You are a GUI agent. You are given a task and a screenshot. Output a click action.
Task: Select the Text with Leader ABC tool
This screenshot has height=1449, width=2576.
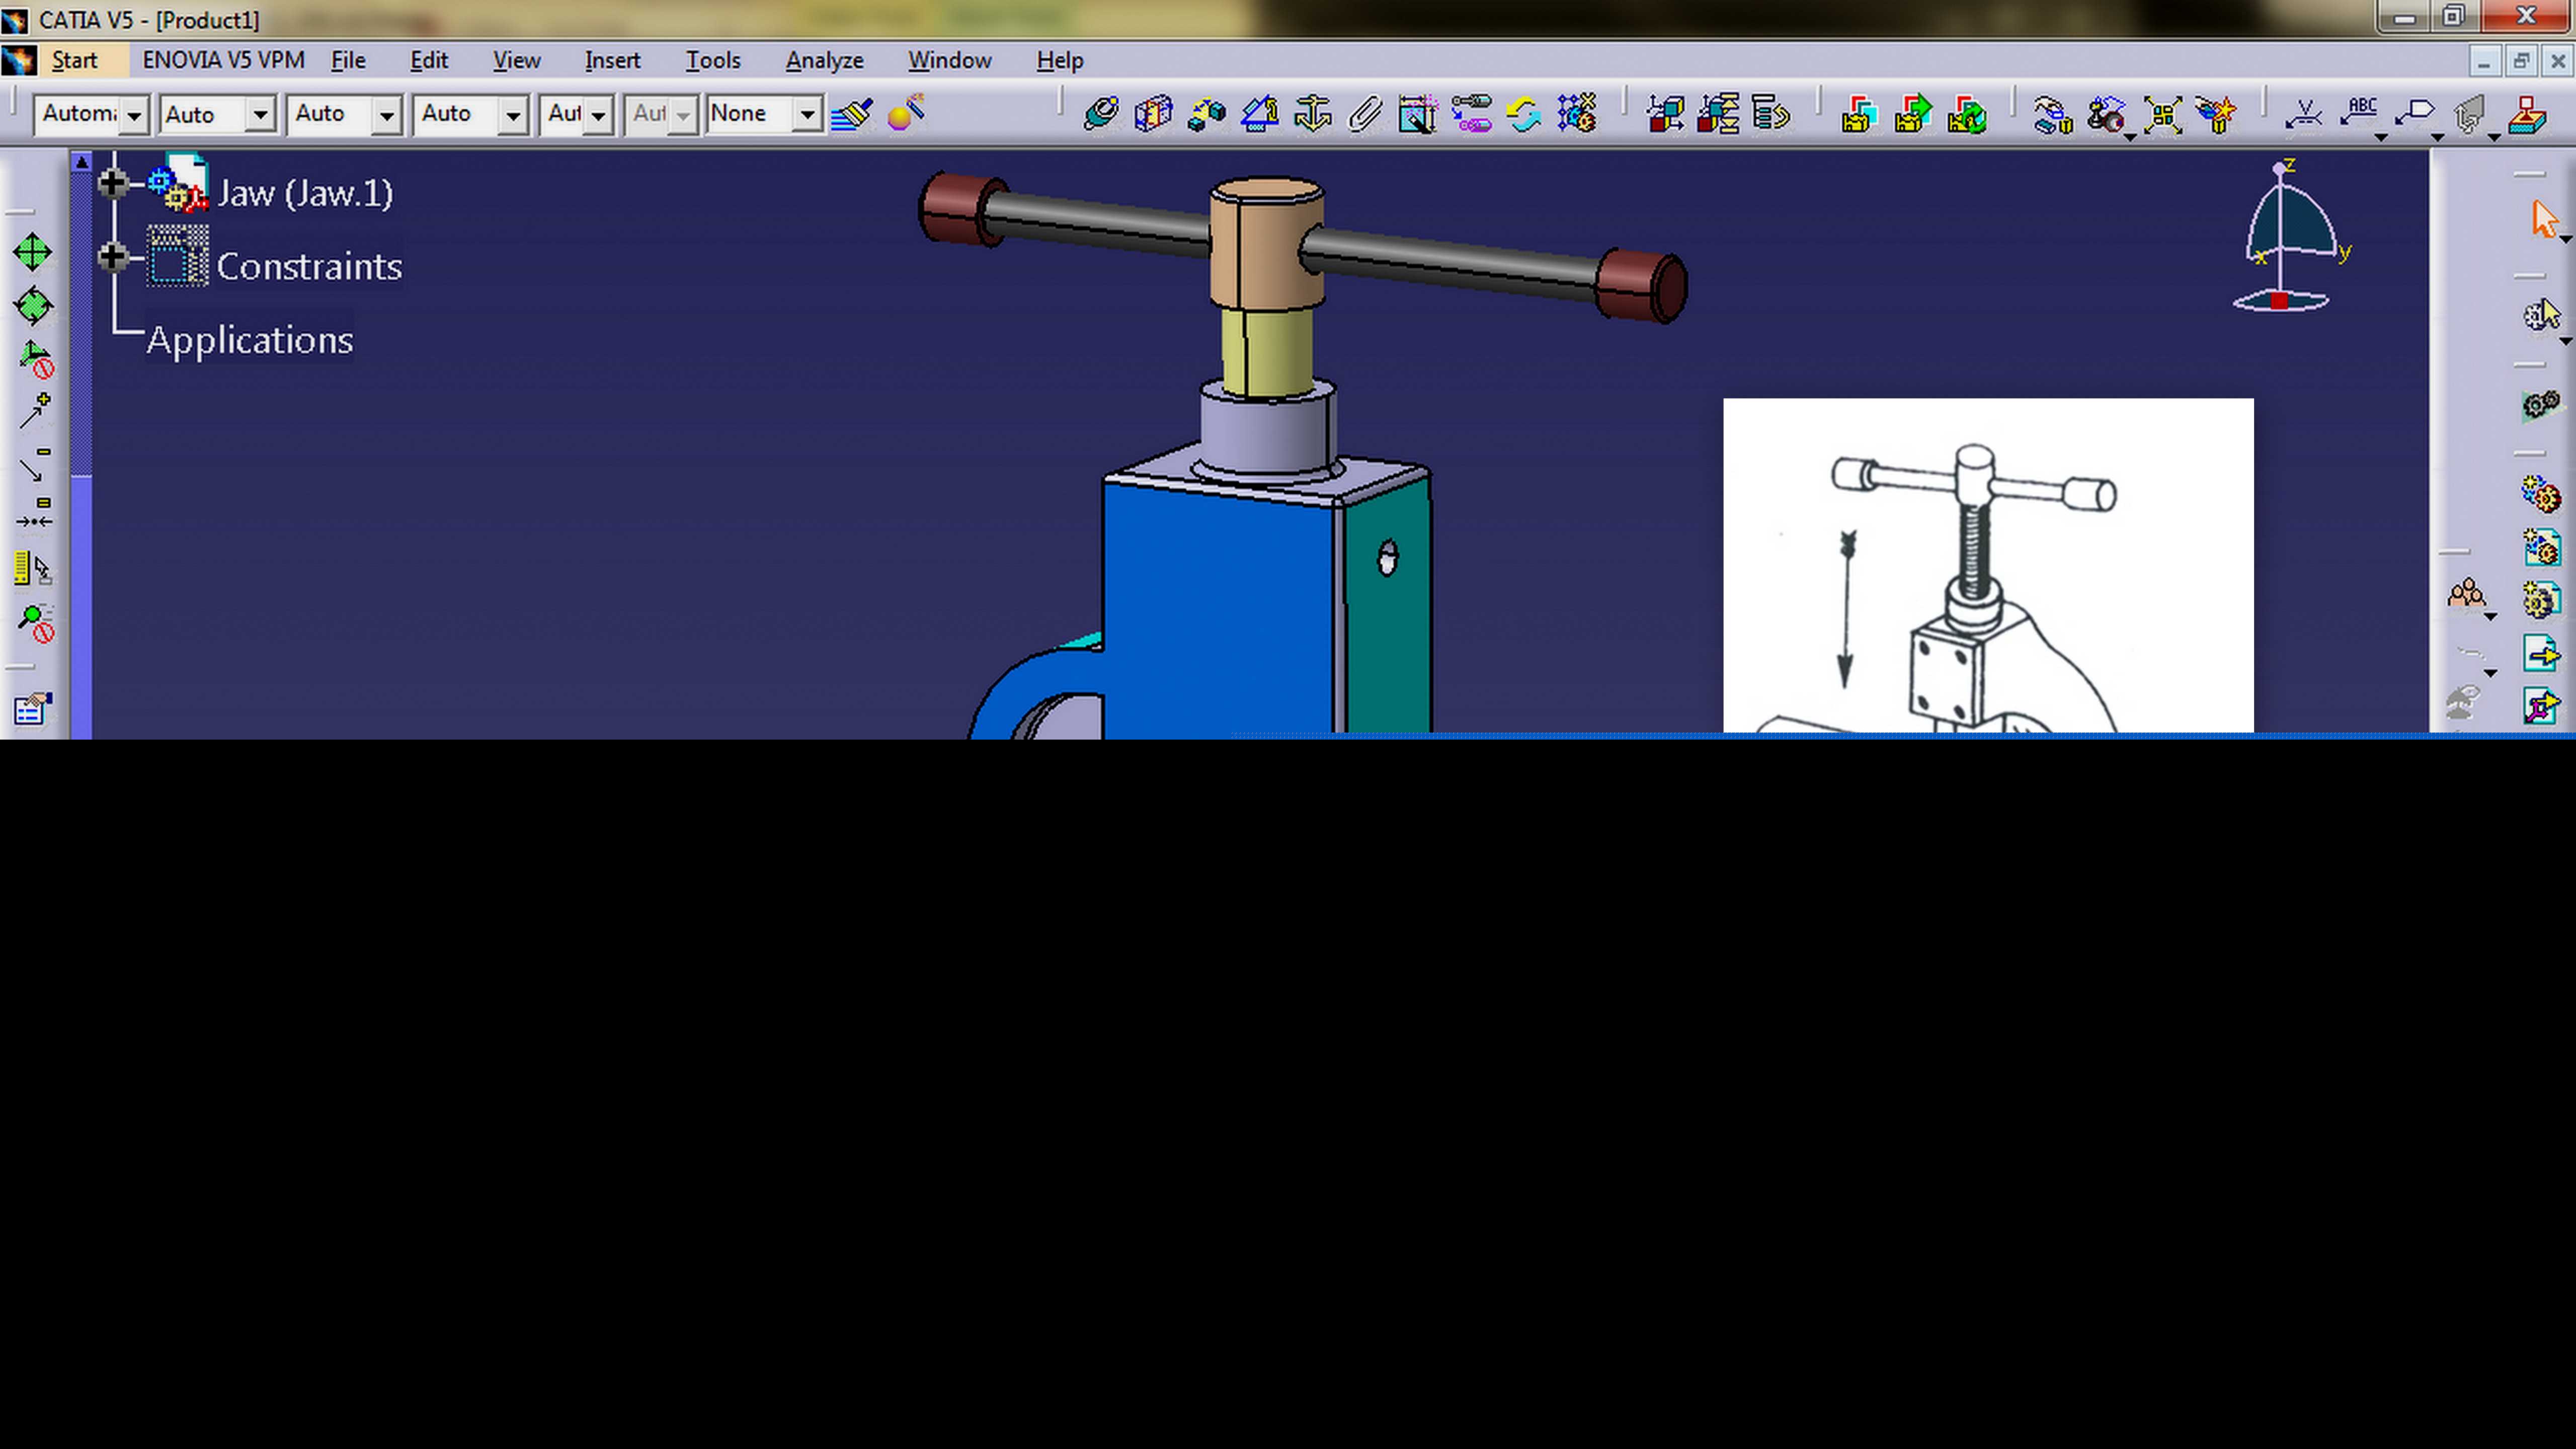2360,112
